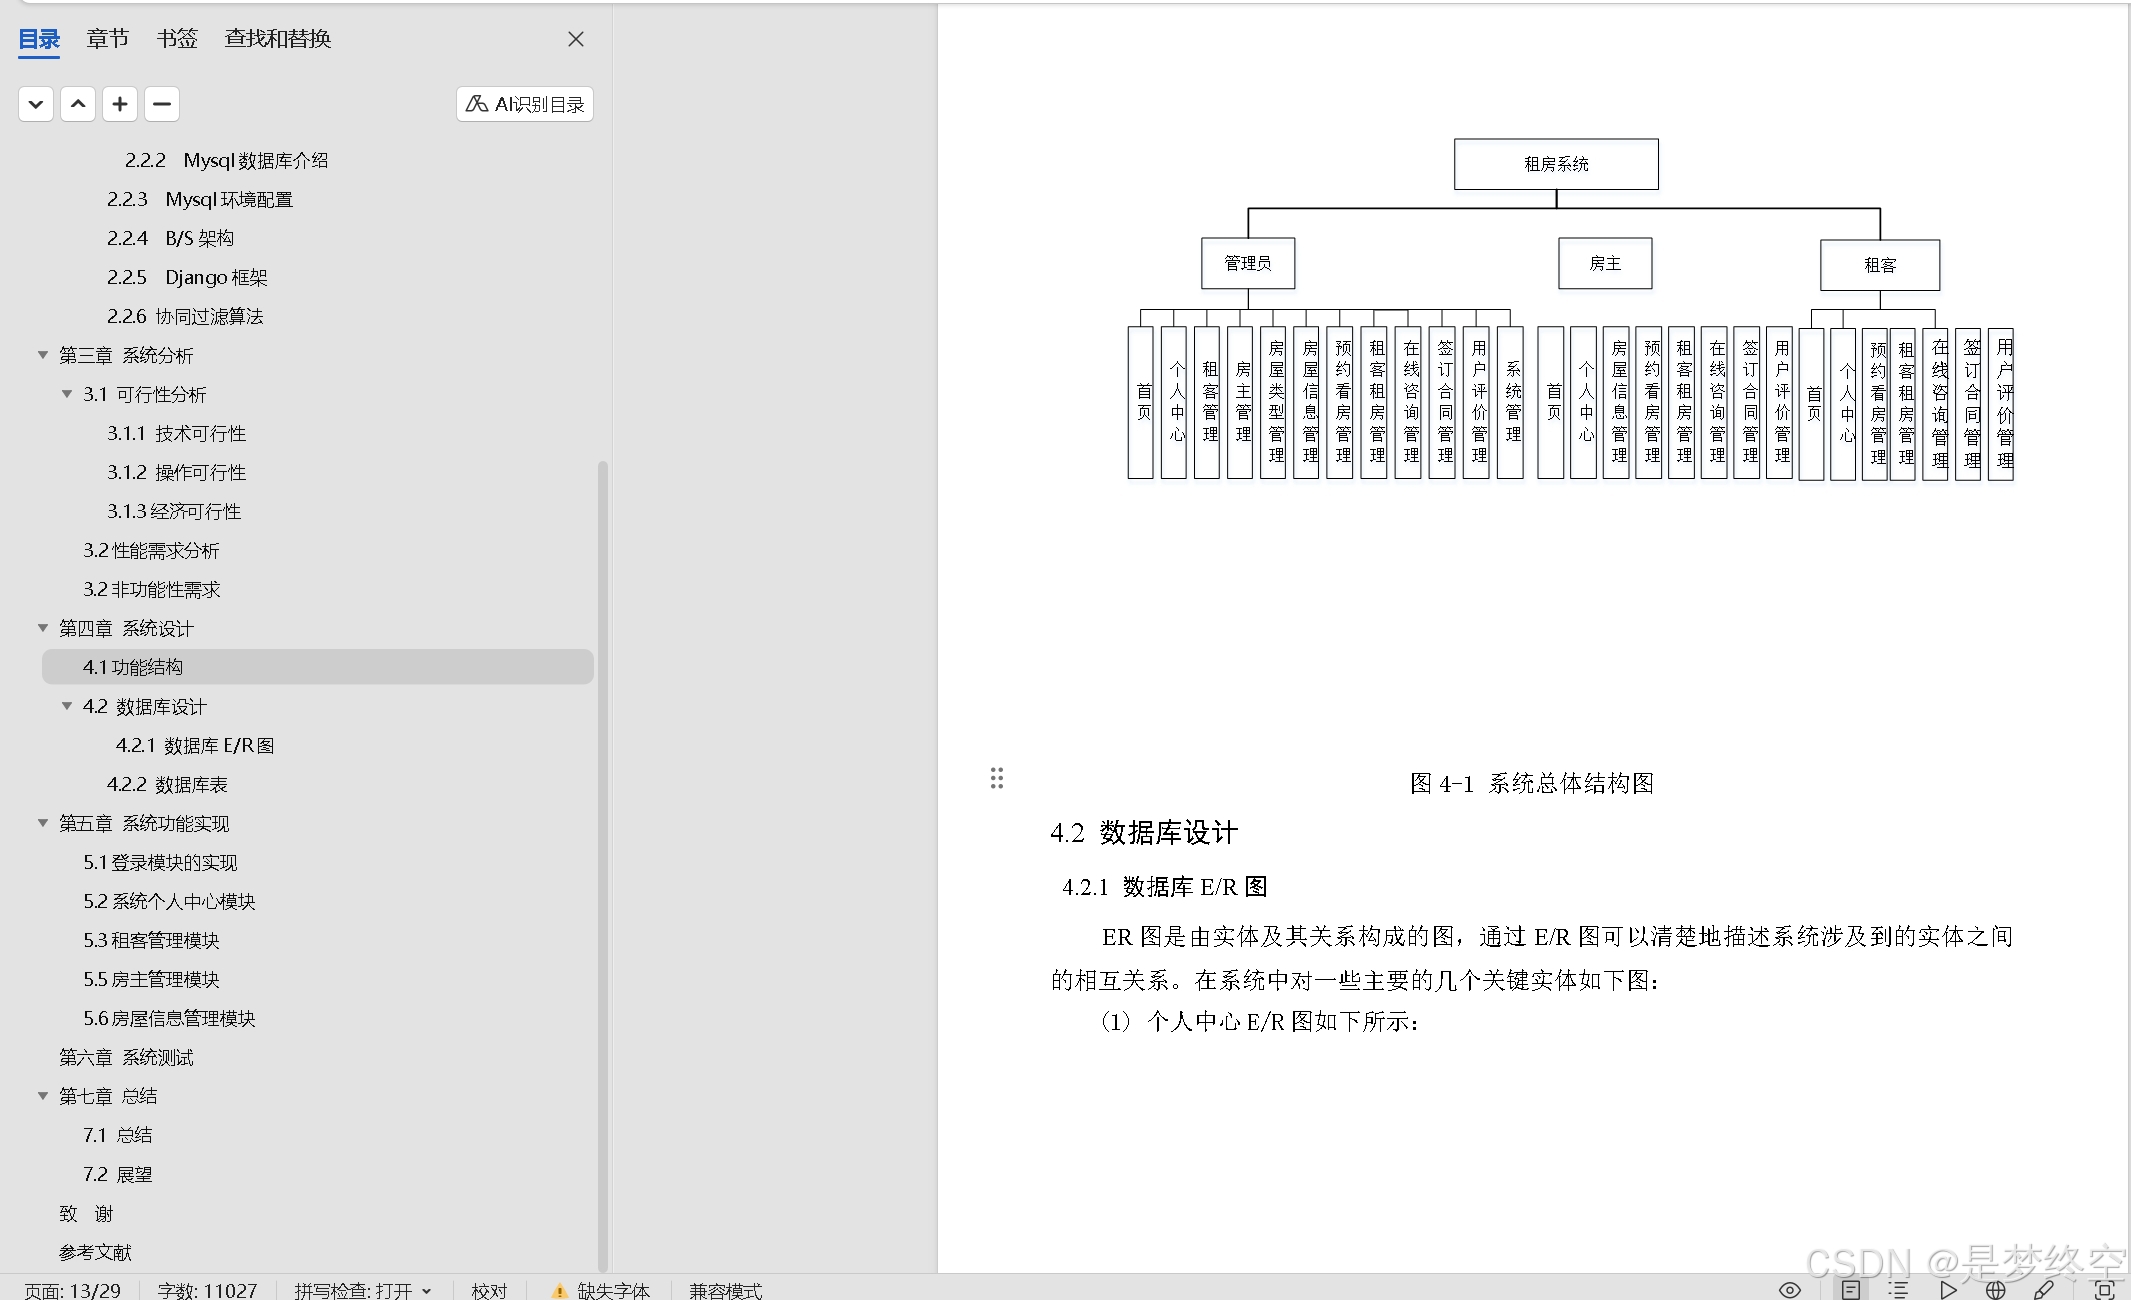Viewport: 2131px width, 1300px height.
Task: Switch to the 章节 tab
Action: tap(107, 39)
